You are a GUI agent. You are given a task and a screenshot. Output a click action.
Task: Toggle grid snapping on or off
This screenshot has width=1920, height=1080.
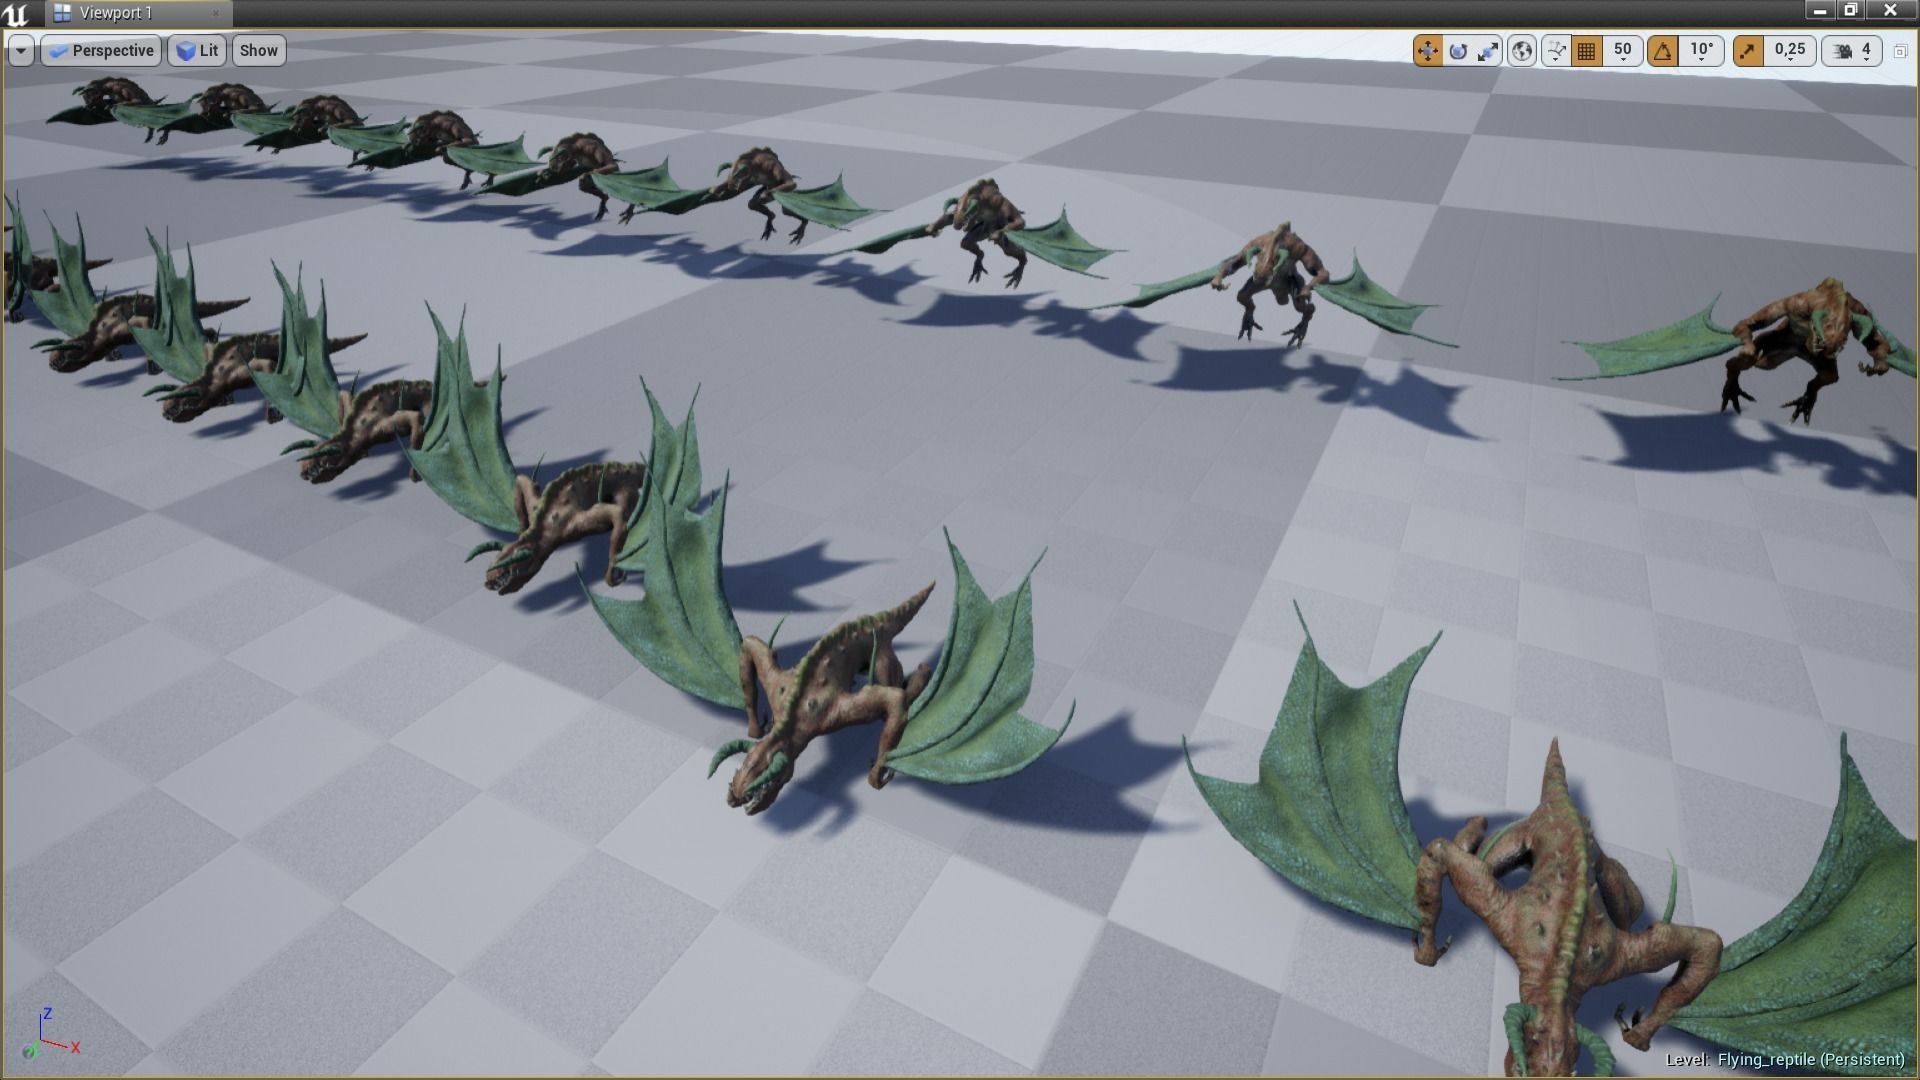(x=1586, y=51)
